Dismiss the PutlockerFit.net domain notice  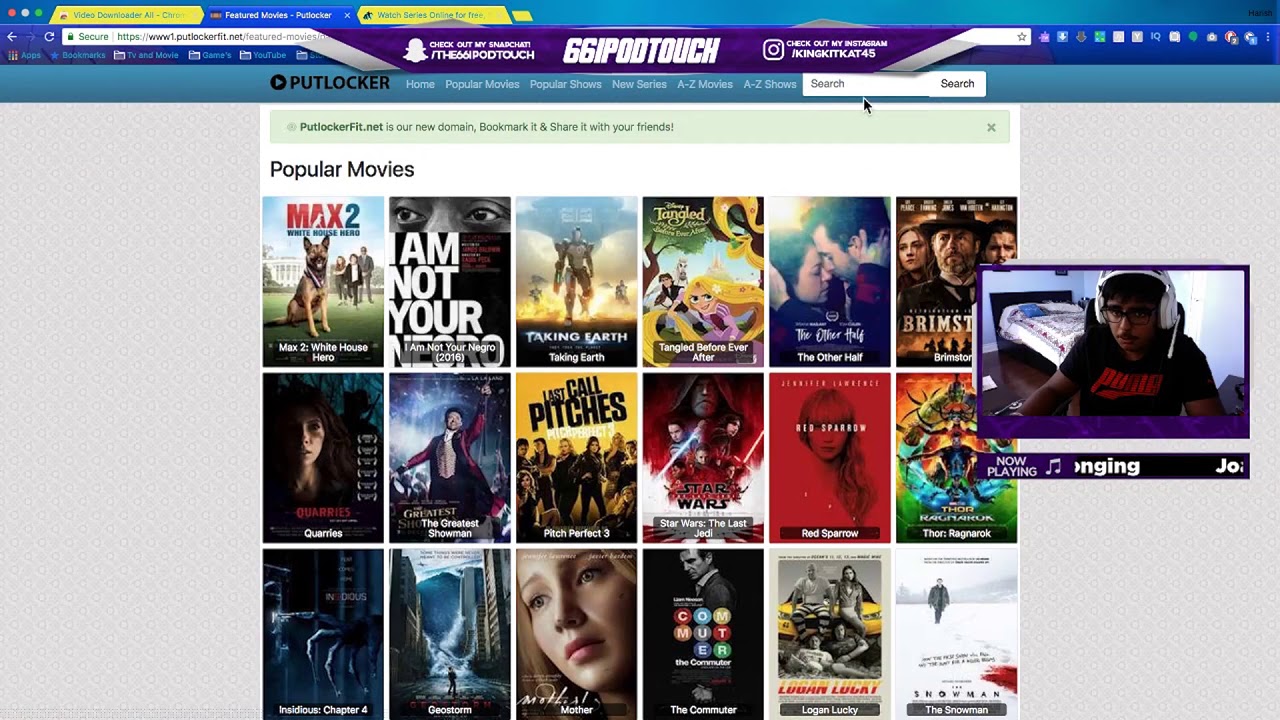991,127
